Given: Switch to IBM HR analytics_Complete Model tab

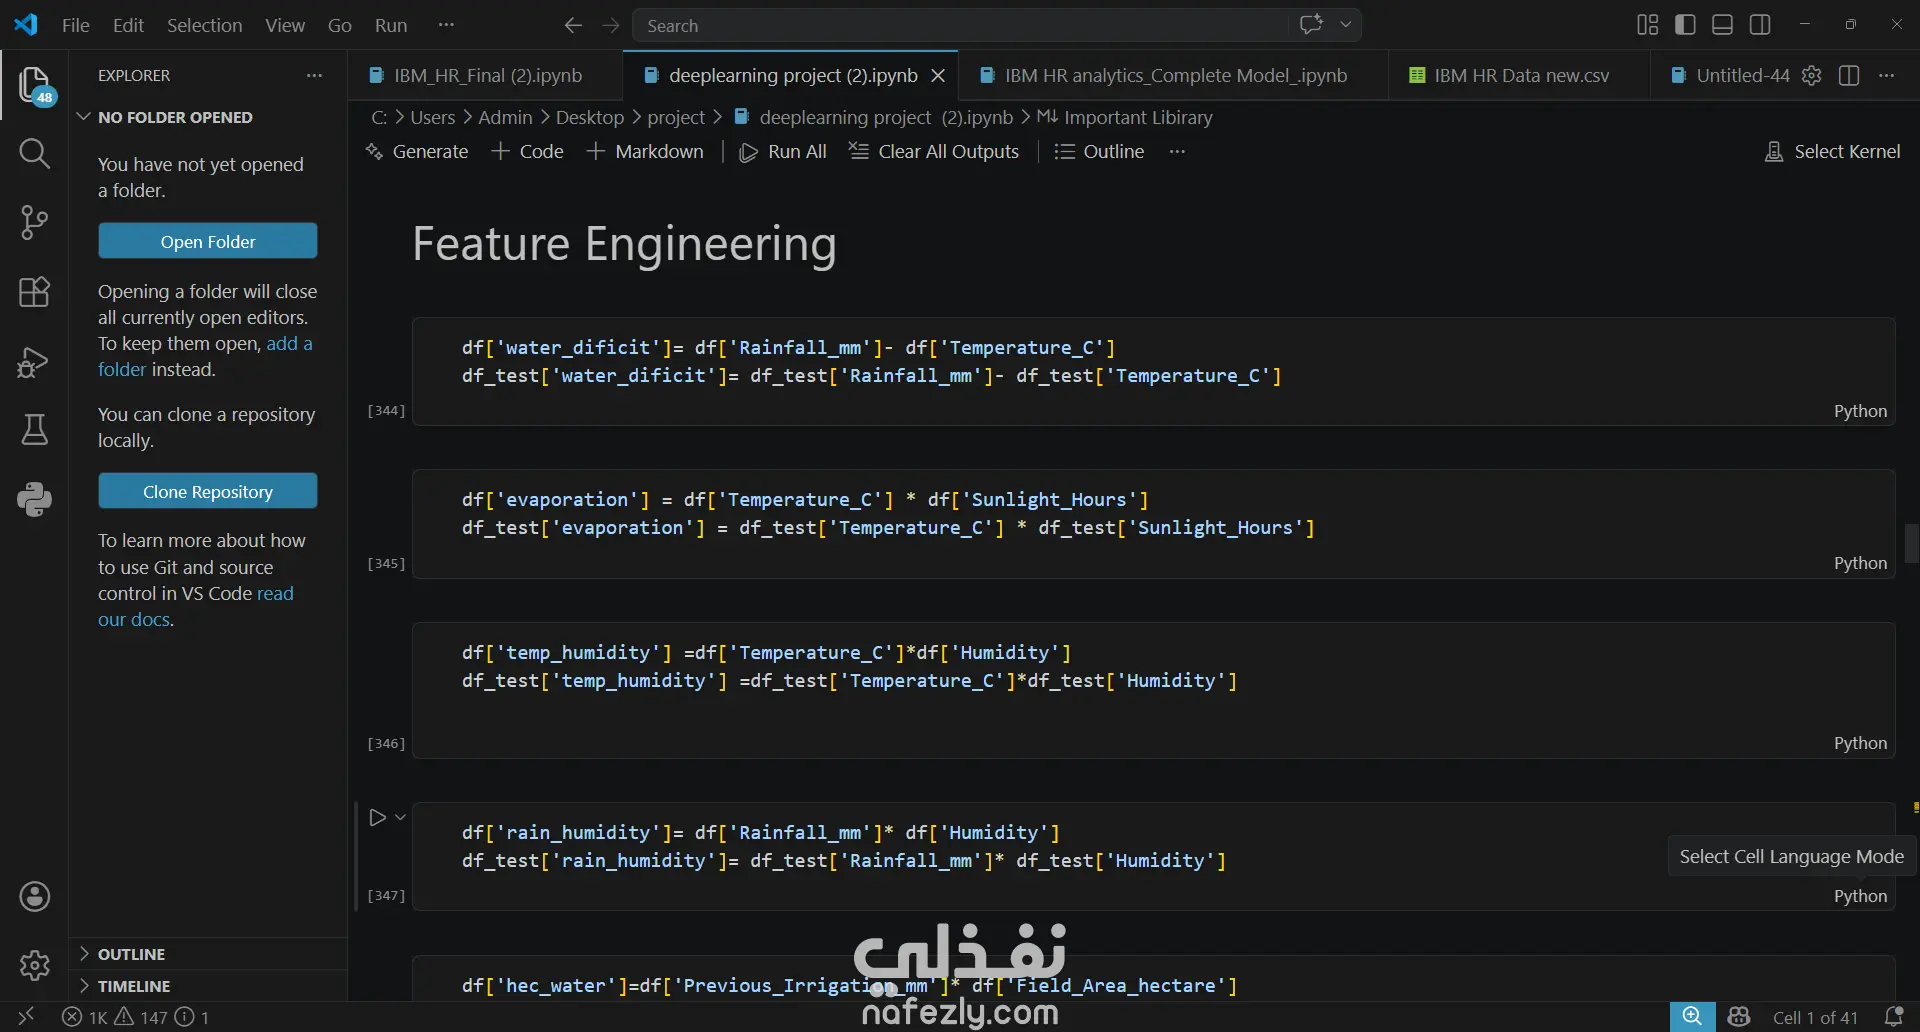Looking at the screenshot, I should click(1175, 75).
